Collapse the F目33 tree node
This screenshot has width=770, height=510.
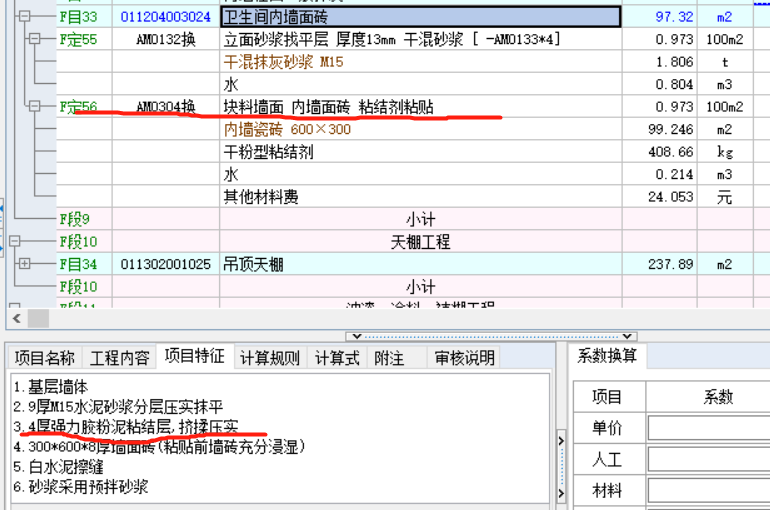pyautogui.click(x=24, y=16)
